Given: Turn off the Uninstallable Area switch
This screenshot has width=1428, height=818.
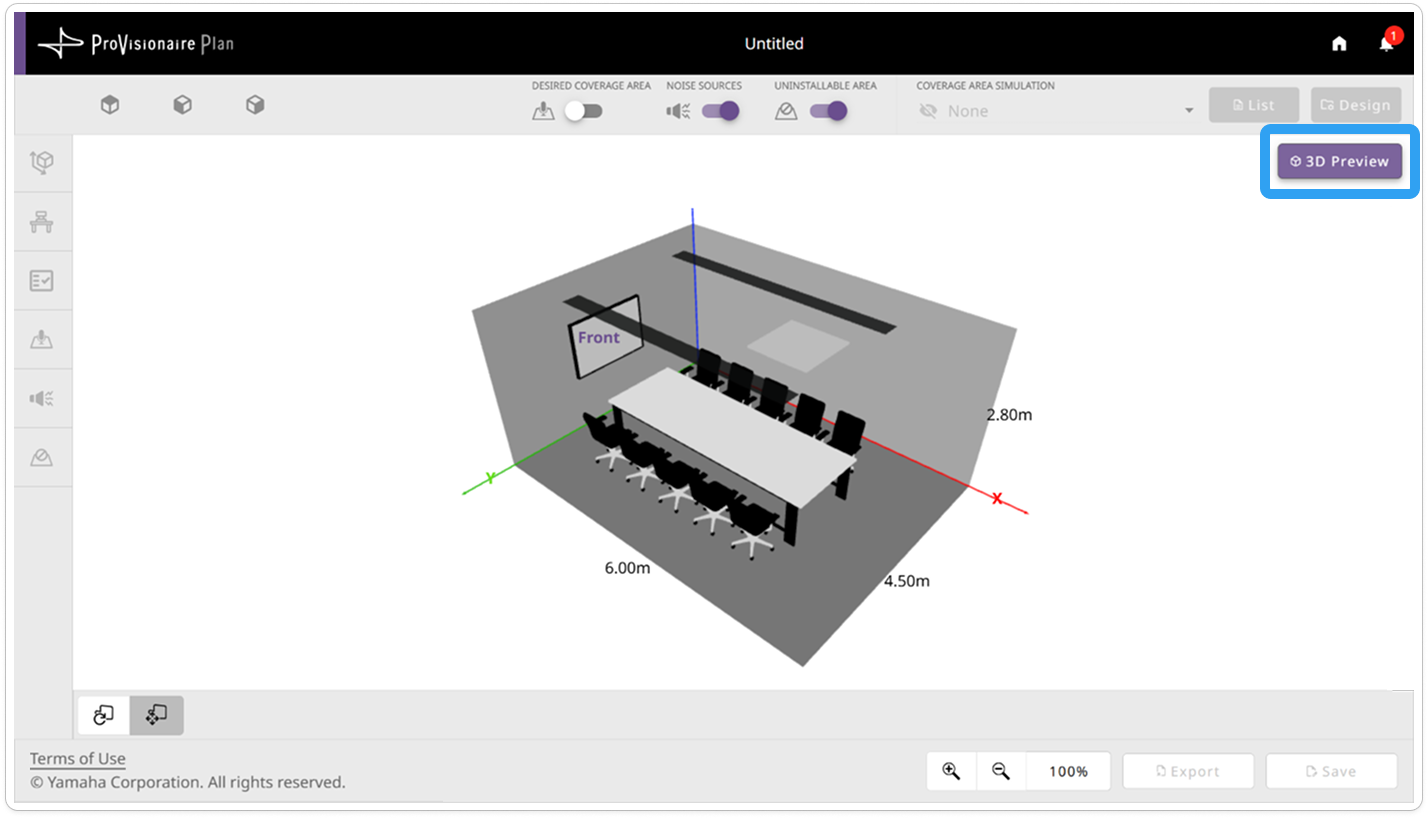Looking at the screenshot, I should coord(828,111).
